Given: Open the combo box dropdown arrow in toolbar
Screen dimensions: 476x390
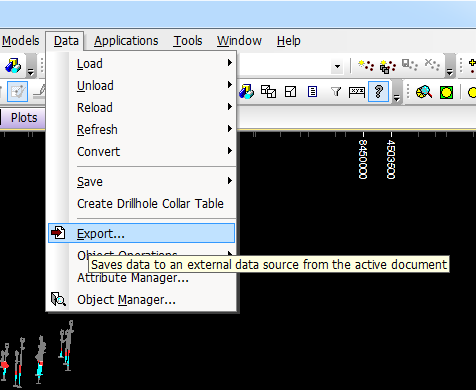Looking at the screenshot, I should click(x=337, y=66).
